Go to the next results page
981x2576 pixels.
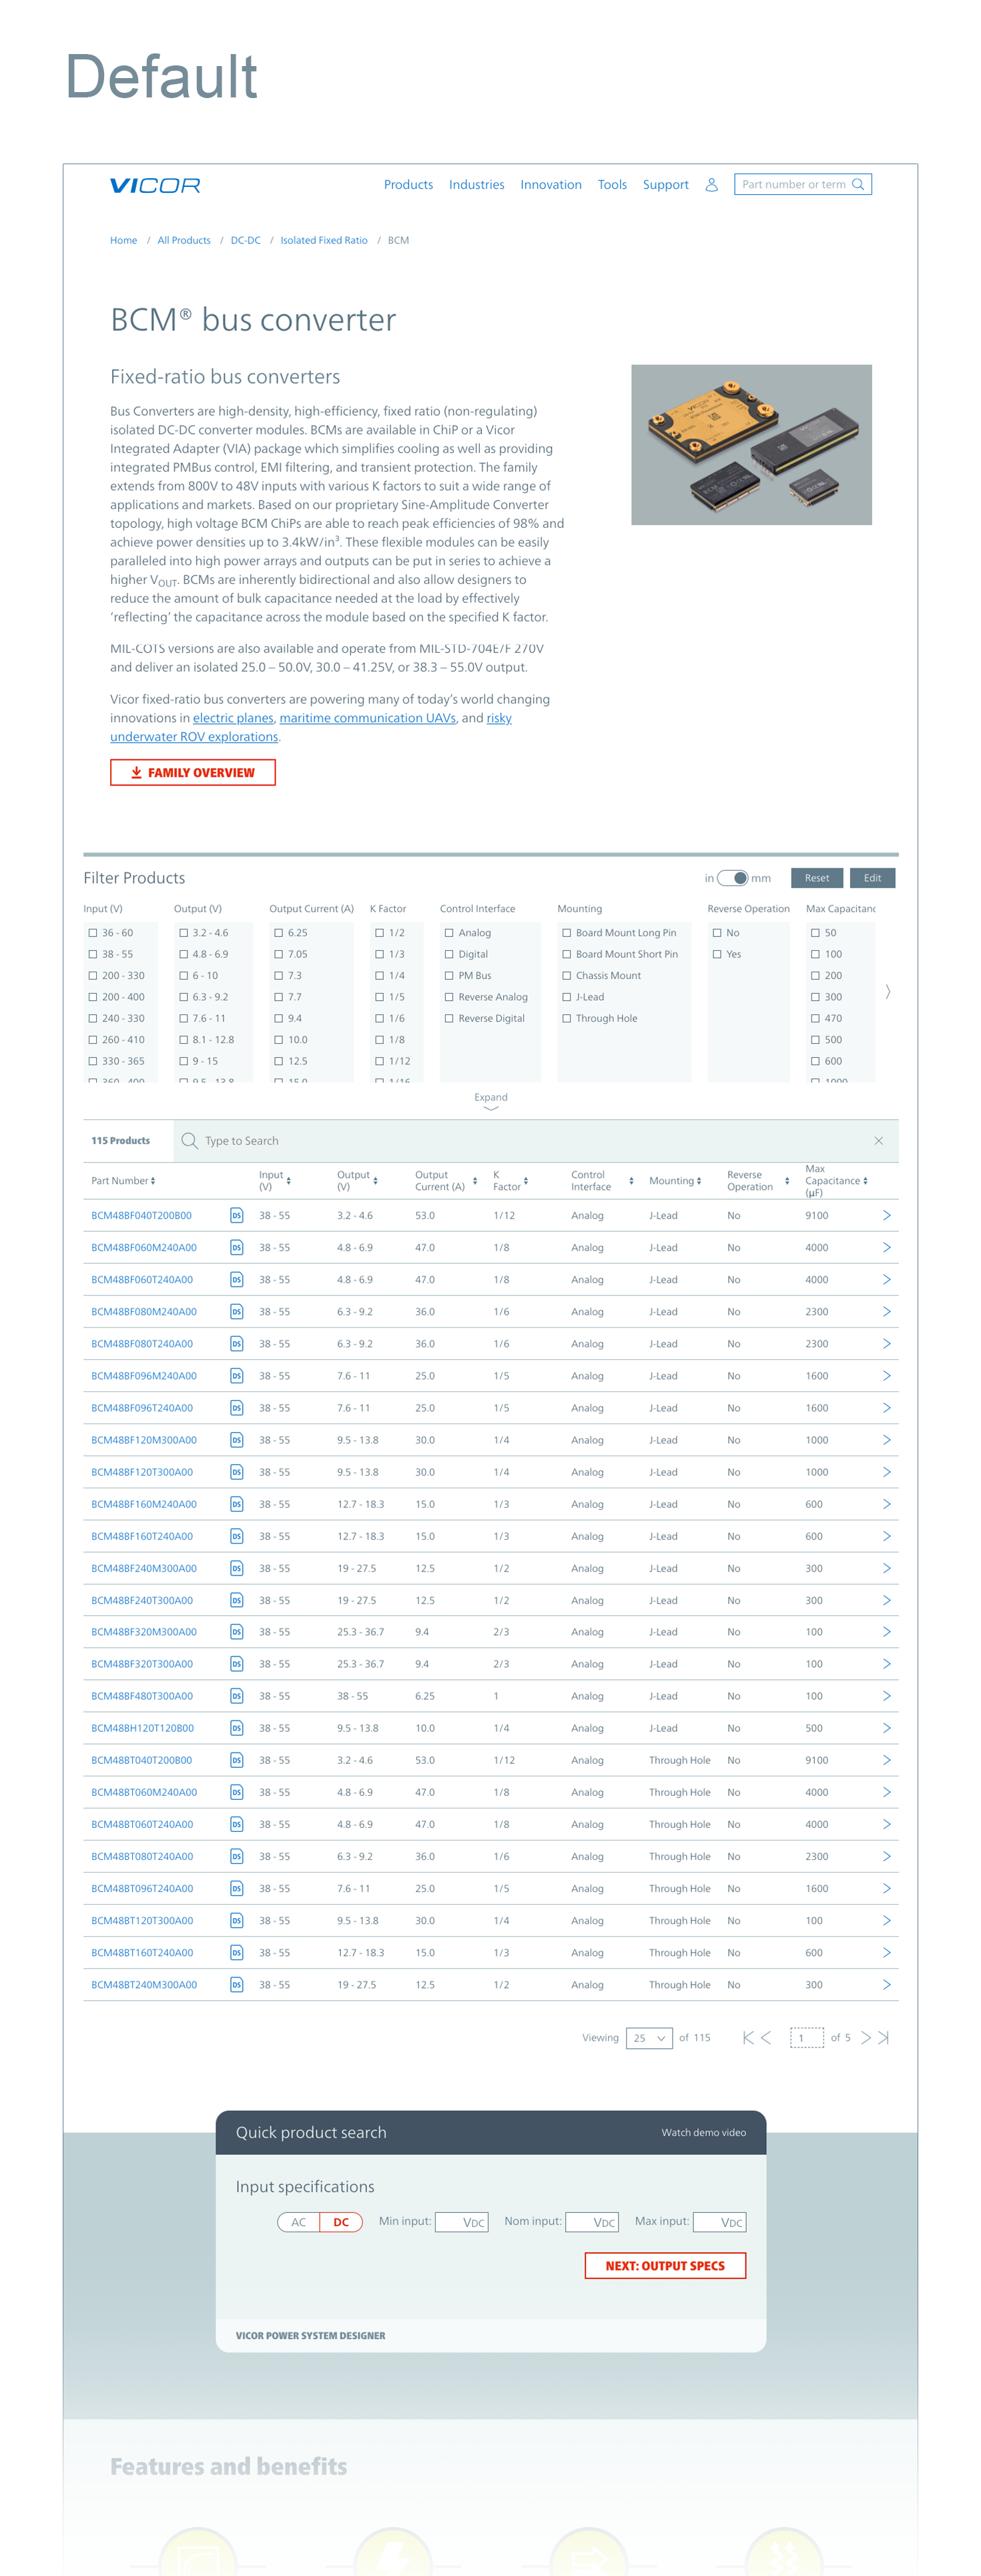click(x=865, y=2037)
